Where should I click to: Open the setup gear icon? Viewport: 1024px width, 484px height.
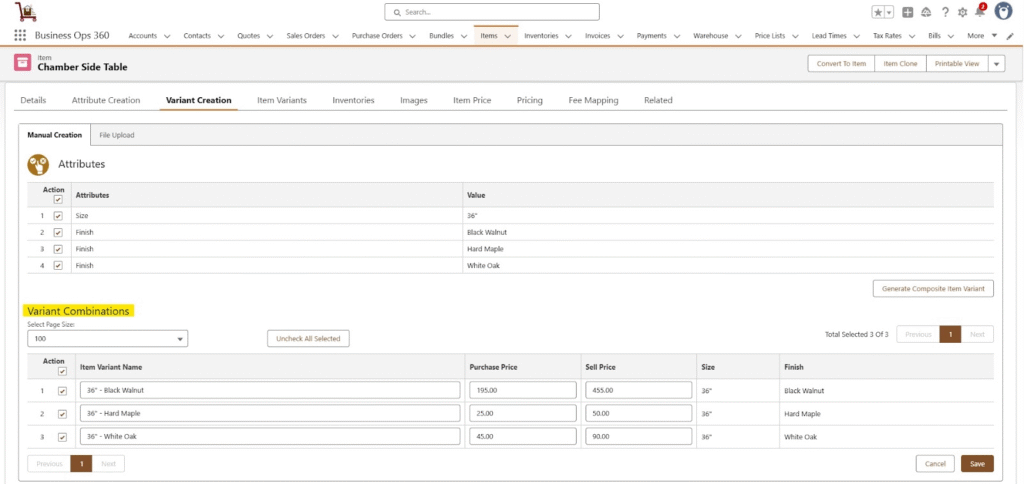click(962, 12)
